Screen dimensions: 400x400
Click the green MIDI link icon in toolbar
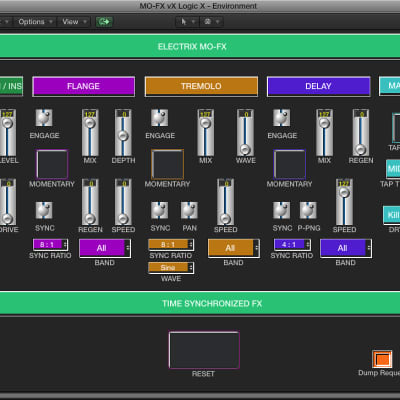pyautogui.click(x=104, y=22)
